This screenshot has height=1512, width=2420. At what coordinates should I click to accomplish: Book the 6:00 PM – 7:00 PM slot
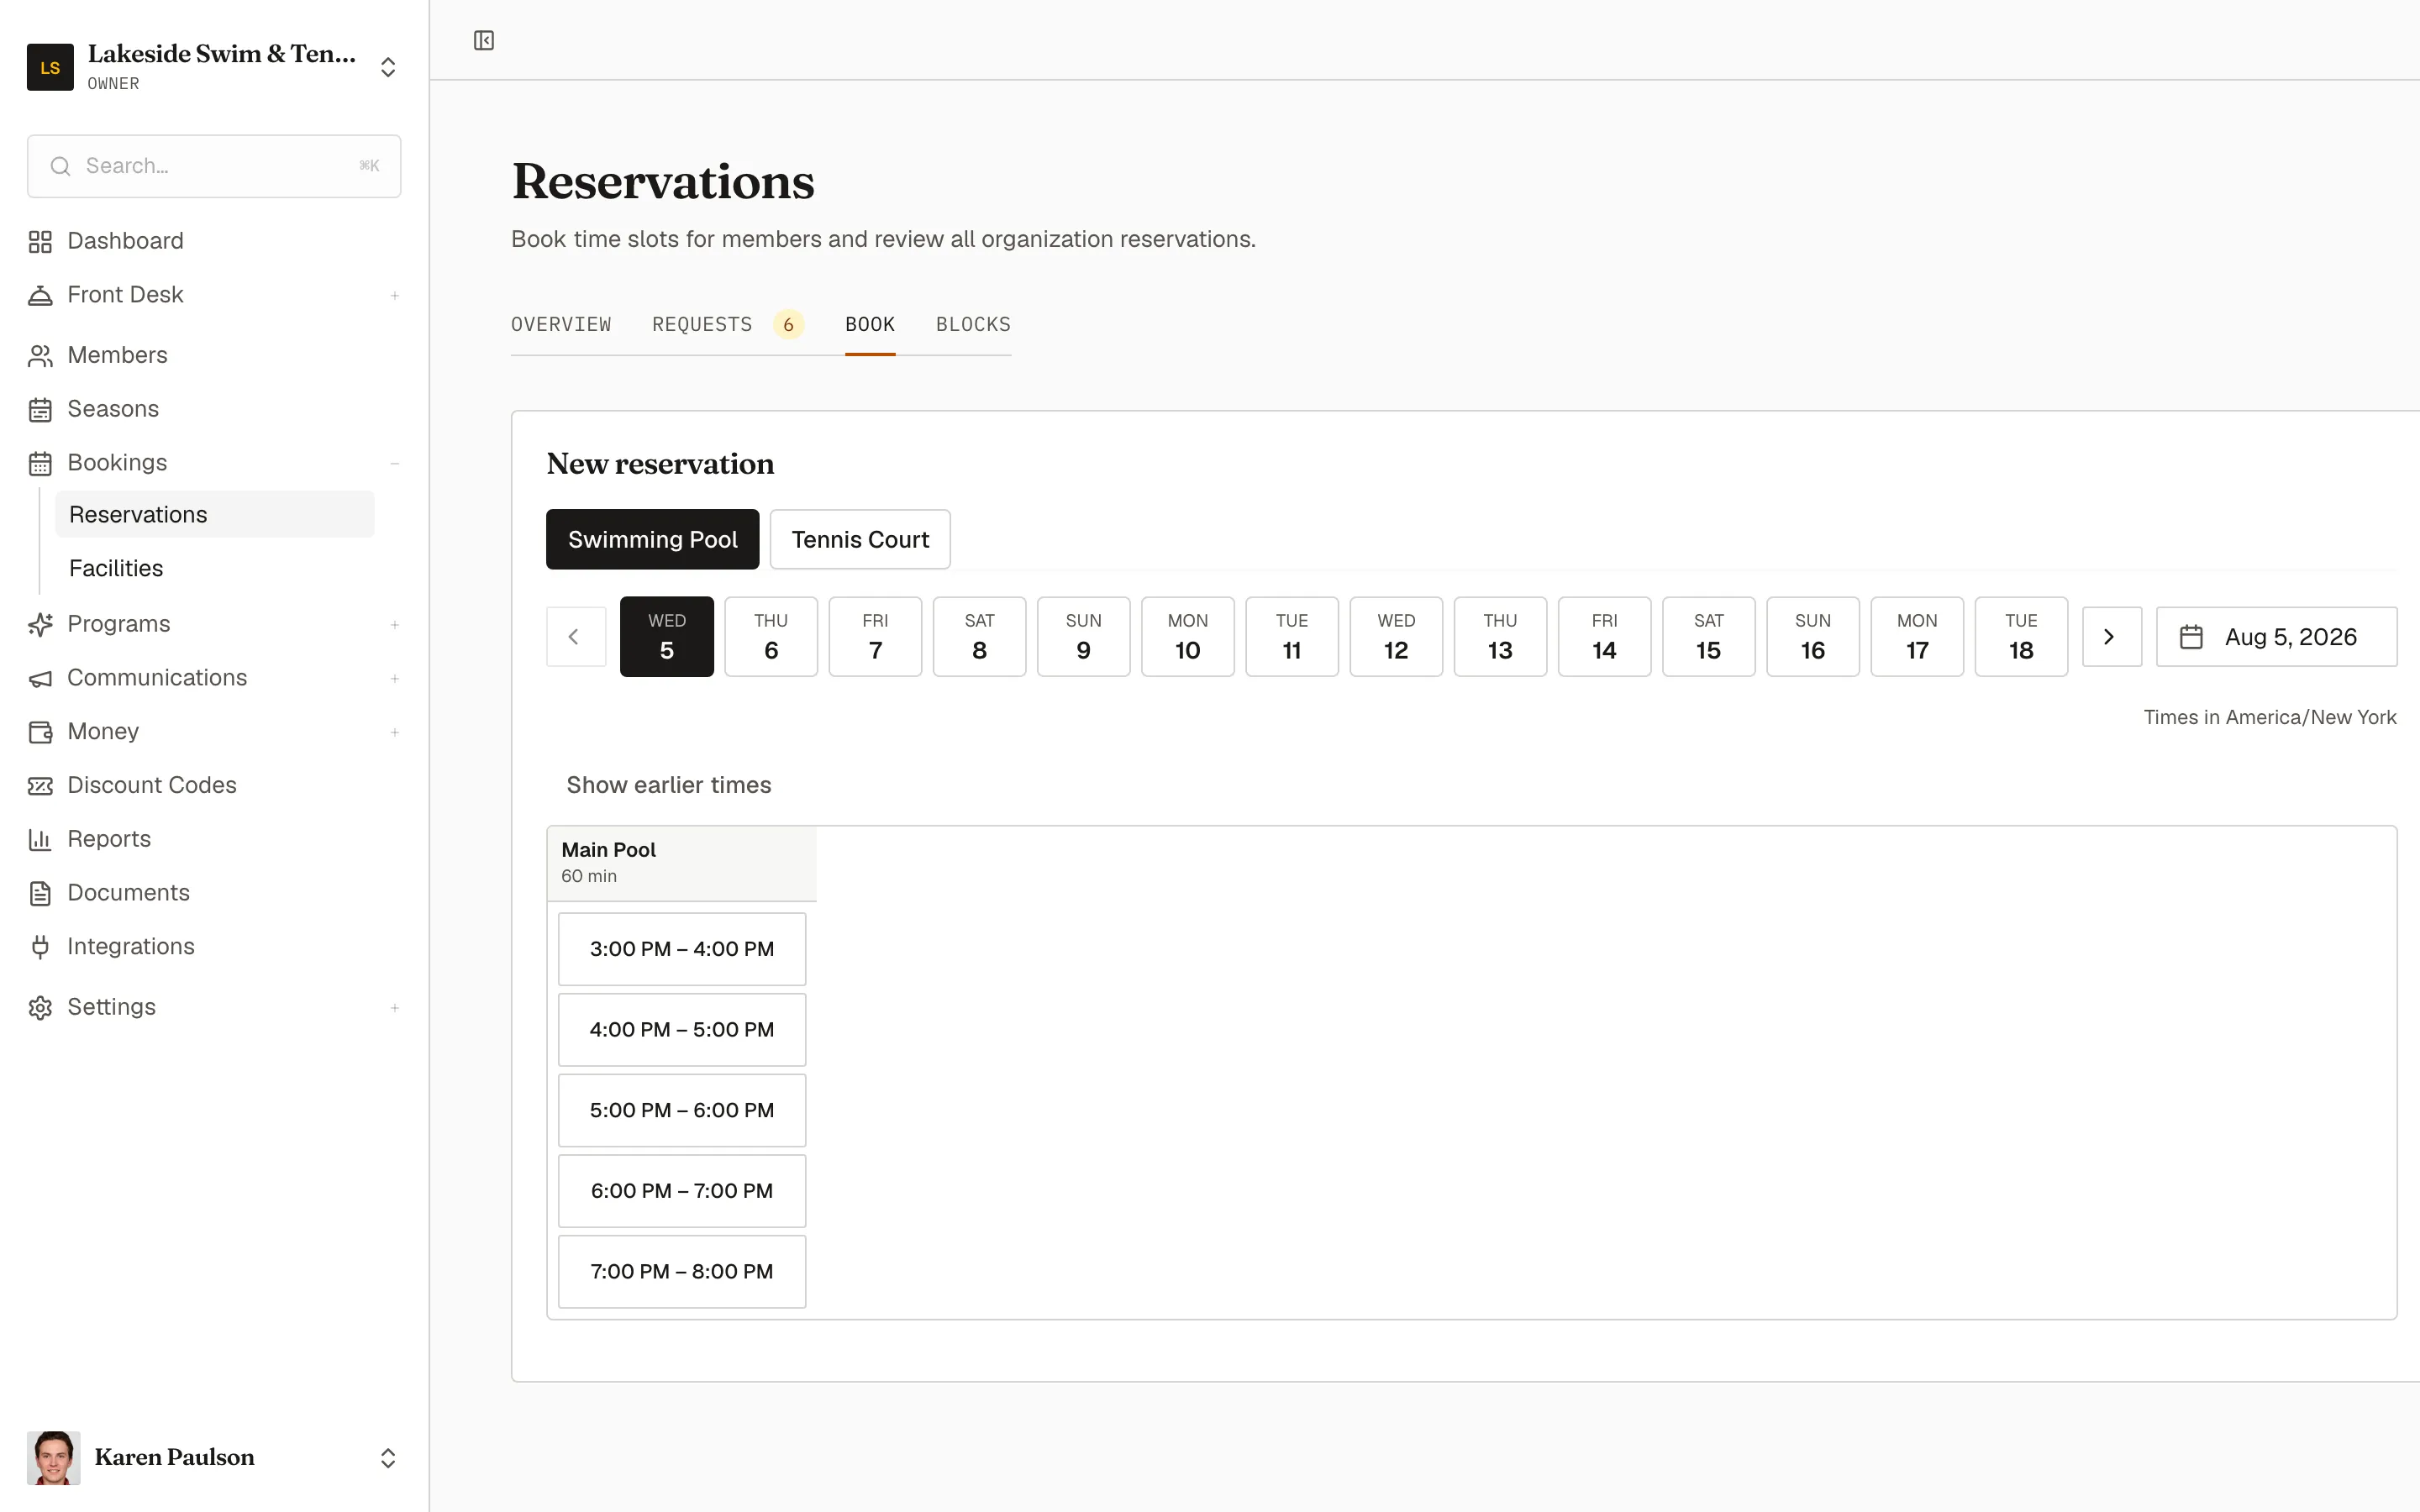tap(682, 1191)
